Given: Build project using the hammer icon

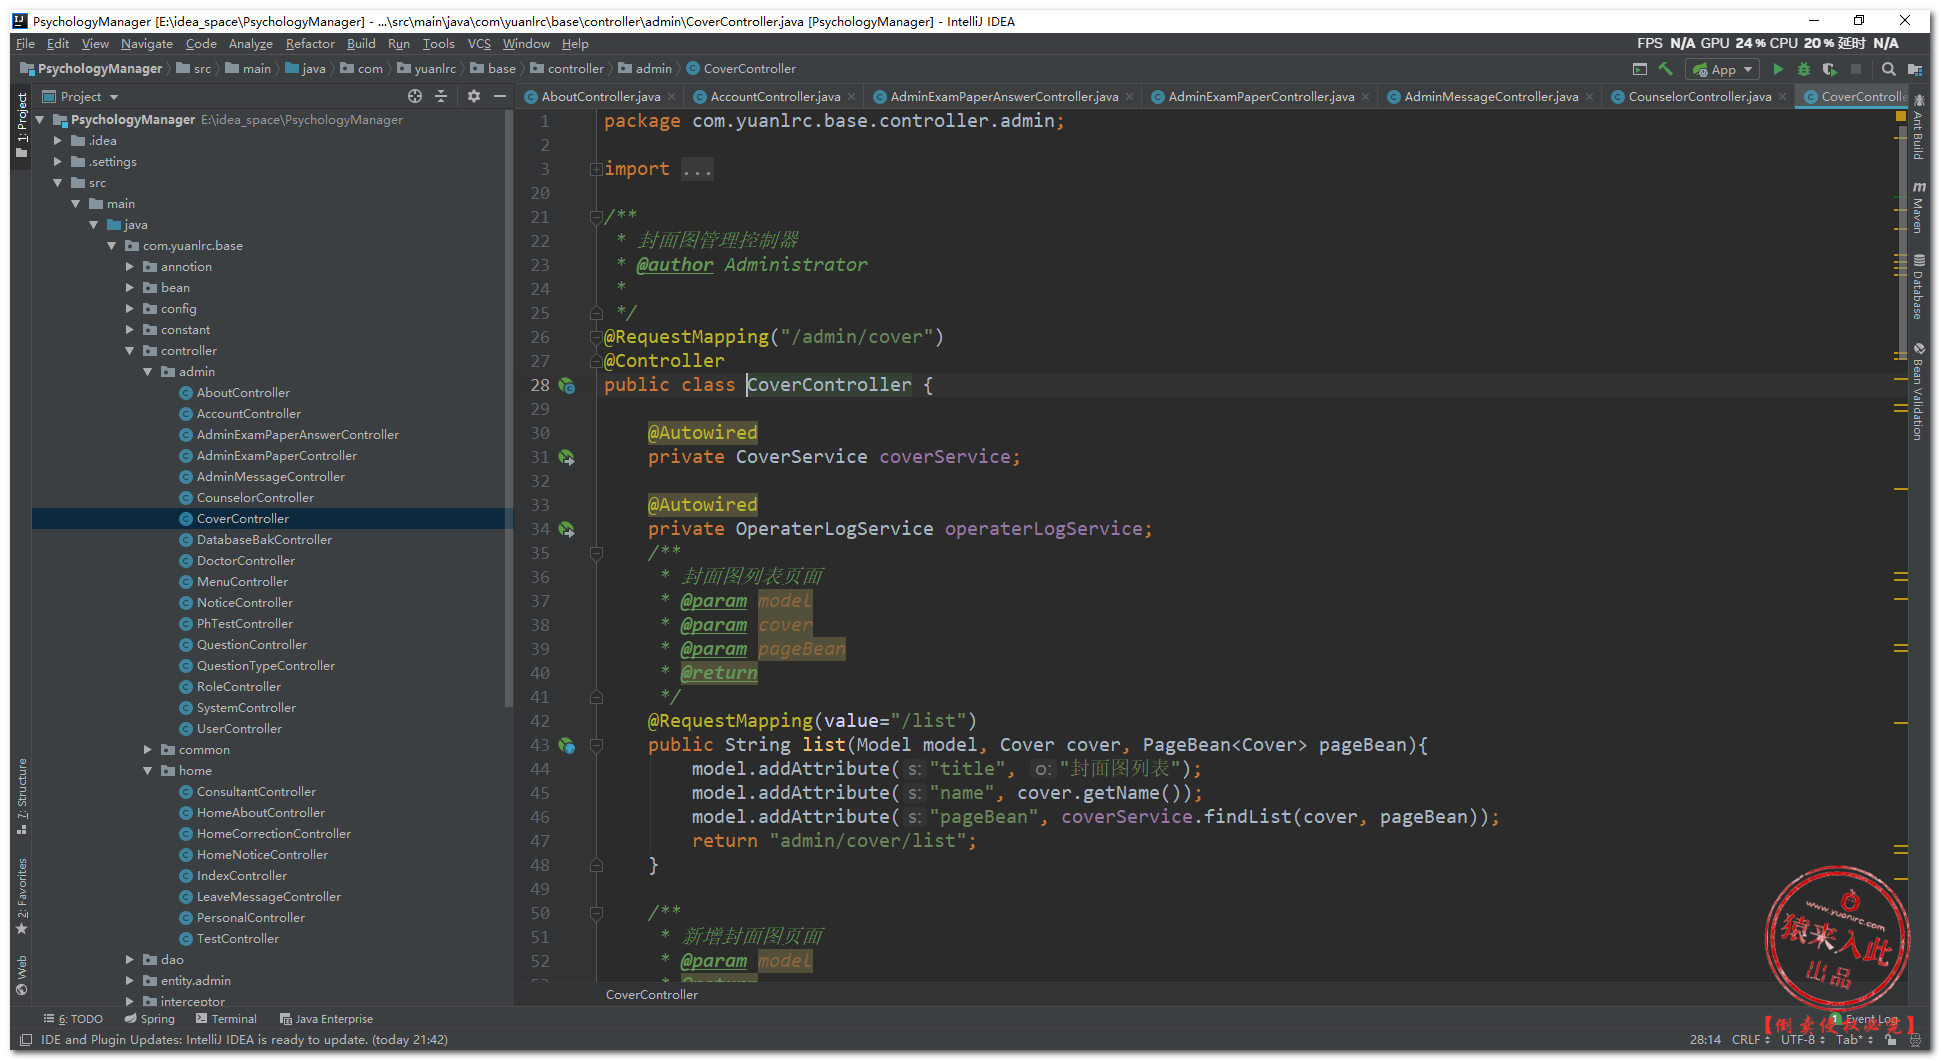Looking at the screenshot, I should (x=1665, y=69).
